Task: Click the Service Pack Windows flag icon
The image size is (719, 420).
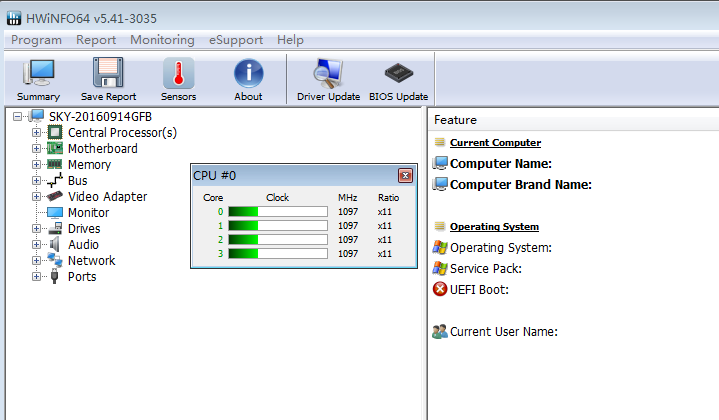Action: (440, 269)
